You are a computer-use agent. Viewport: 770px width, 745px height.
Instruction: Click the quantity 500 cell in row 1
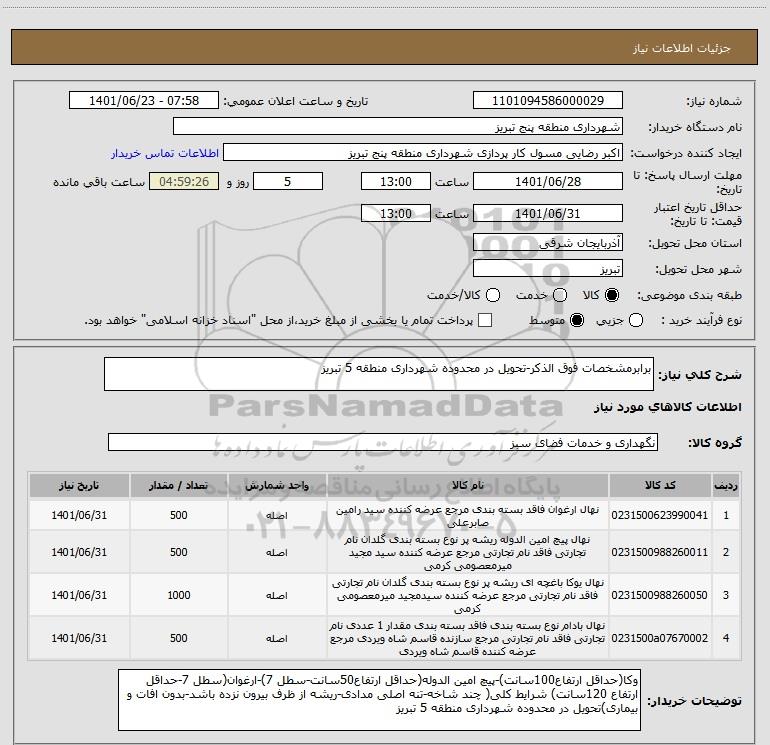[179, 515]
